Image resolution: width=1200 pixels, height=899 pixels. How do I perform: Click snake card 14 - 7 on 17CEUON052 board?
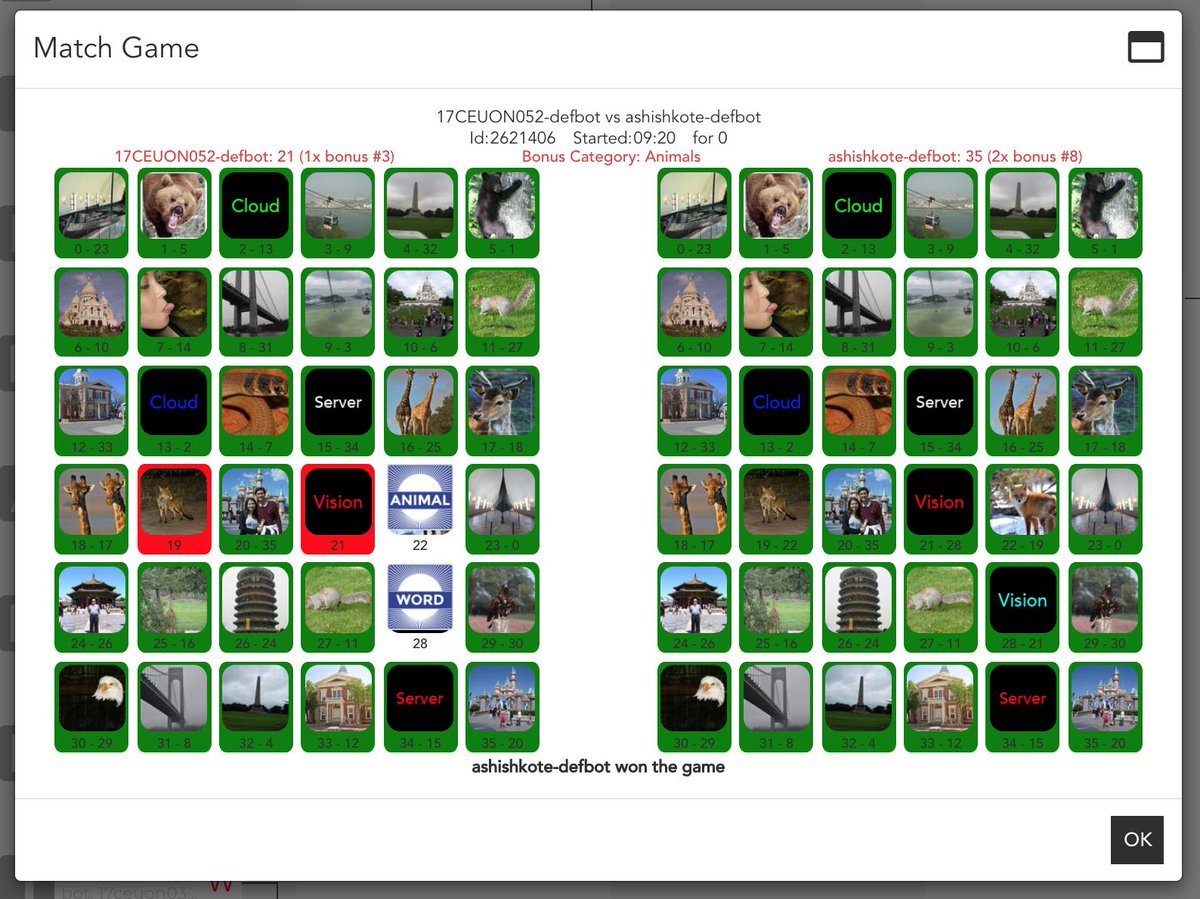[256, 410]
